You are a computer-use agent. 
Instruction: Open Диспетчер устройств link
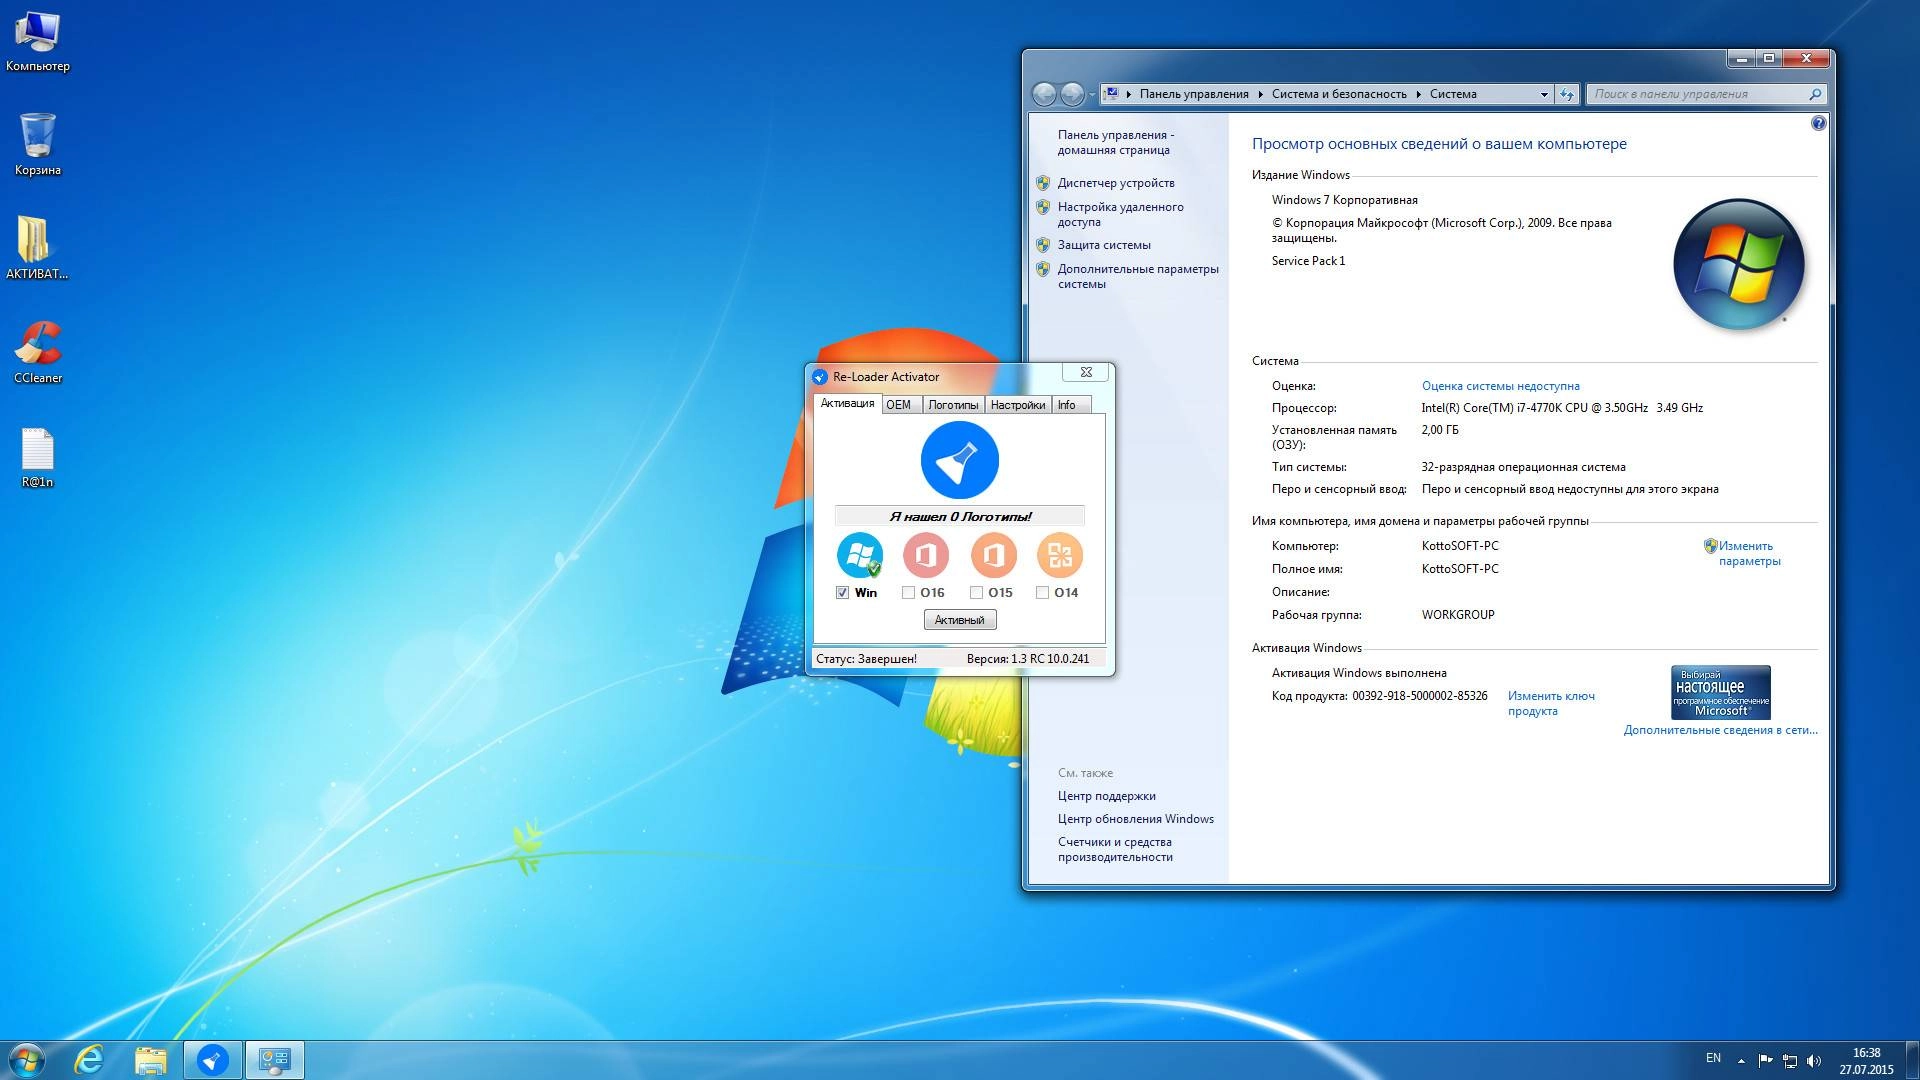(1116, 183)
